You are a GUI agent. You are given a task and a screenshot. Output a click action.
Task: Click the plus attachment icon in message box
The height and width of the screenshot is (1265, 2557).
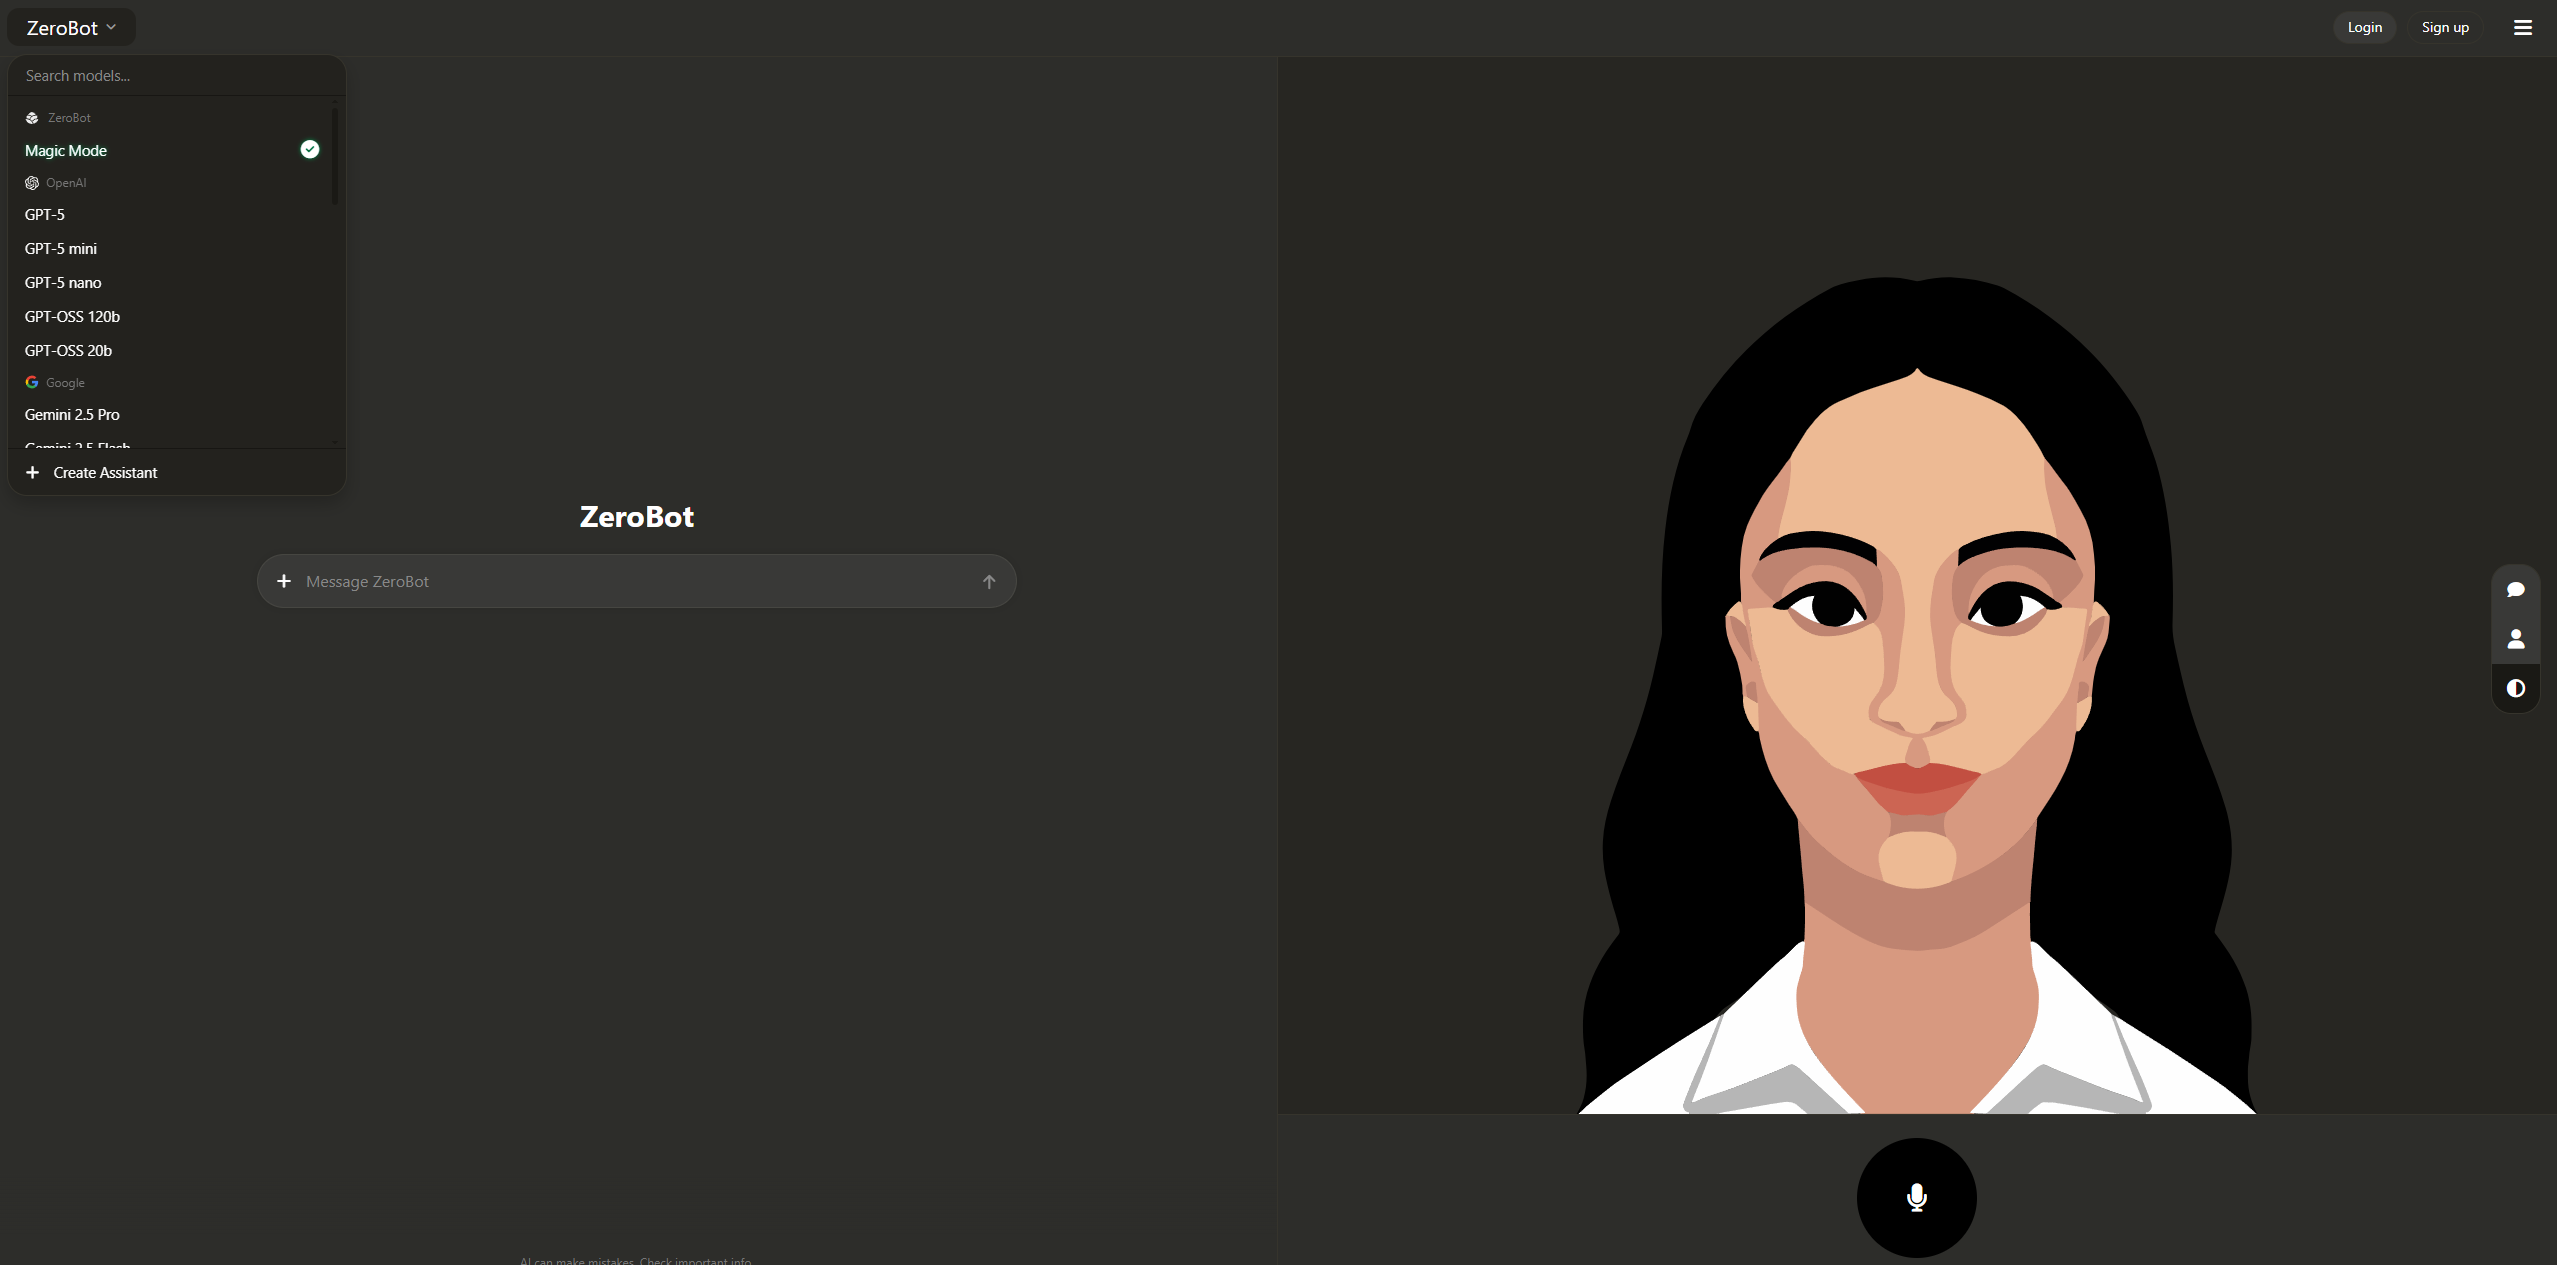284,582
